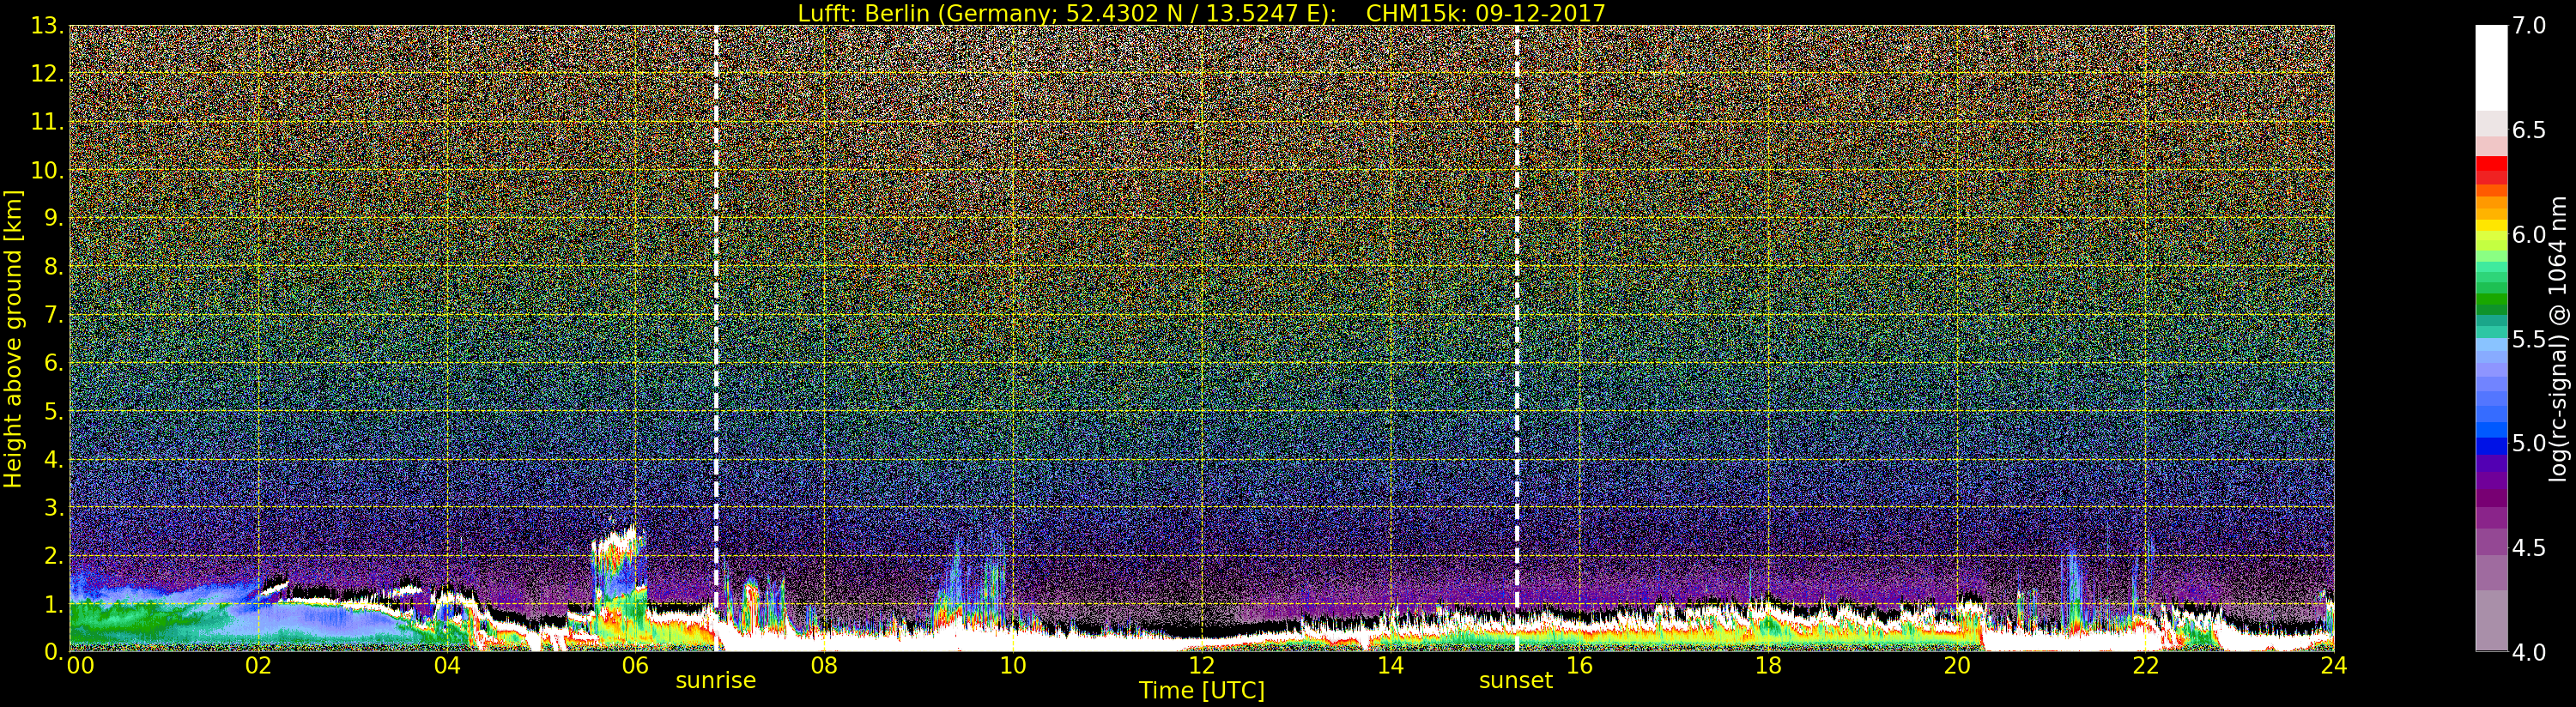This screenshot has height=707, width=2576.
Task: Click the "6.5" colorbar tick label
Action: [2529, 130]
